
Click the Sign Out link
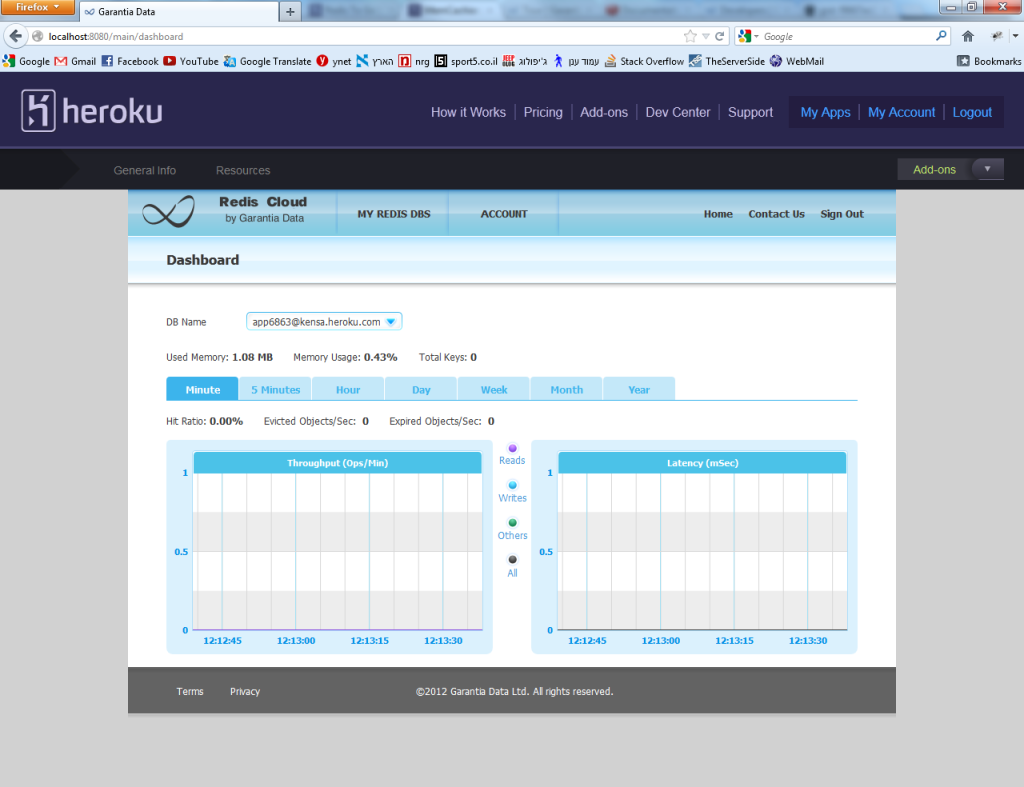(x=841, y=214)
